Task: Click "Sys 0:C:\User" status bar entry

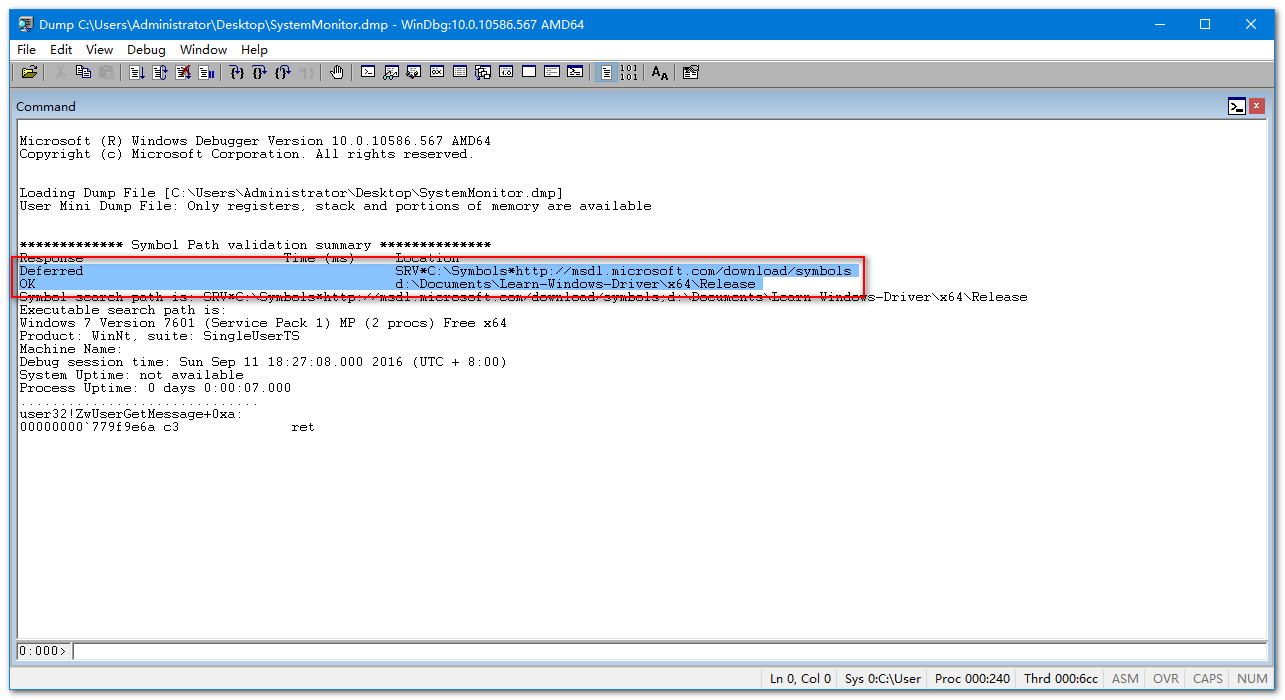Action: [883, 678]
